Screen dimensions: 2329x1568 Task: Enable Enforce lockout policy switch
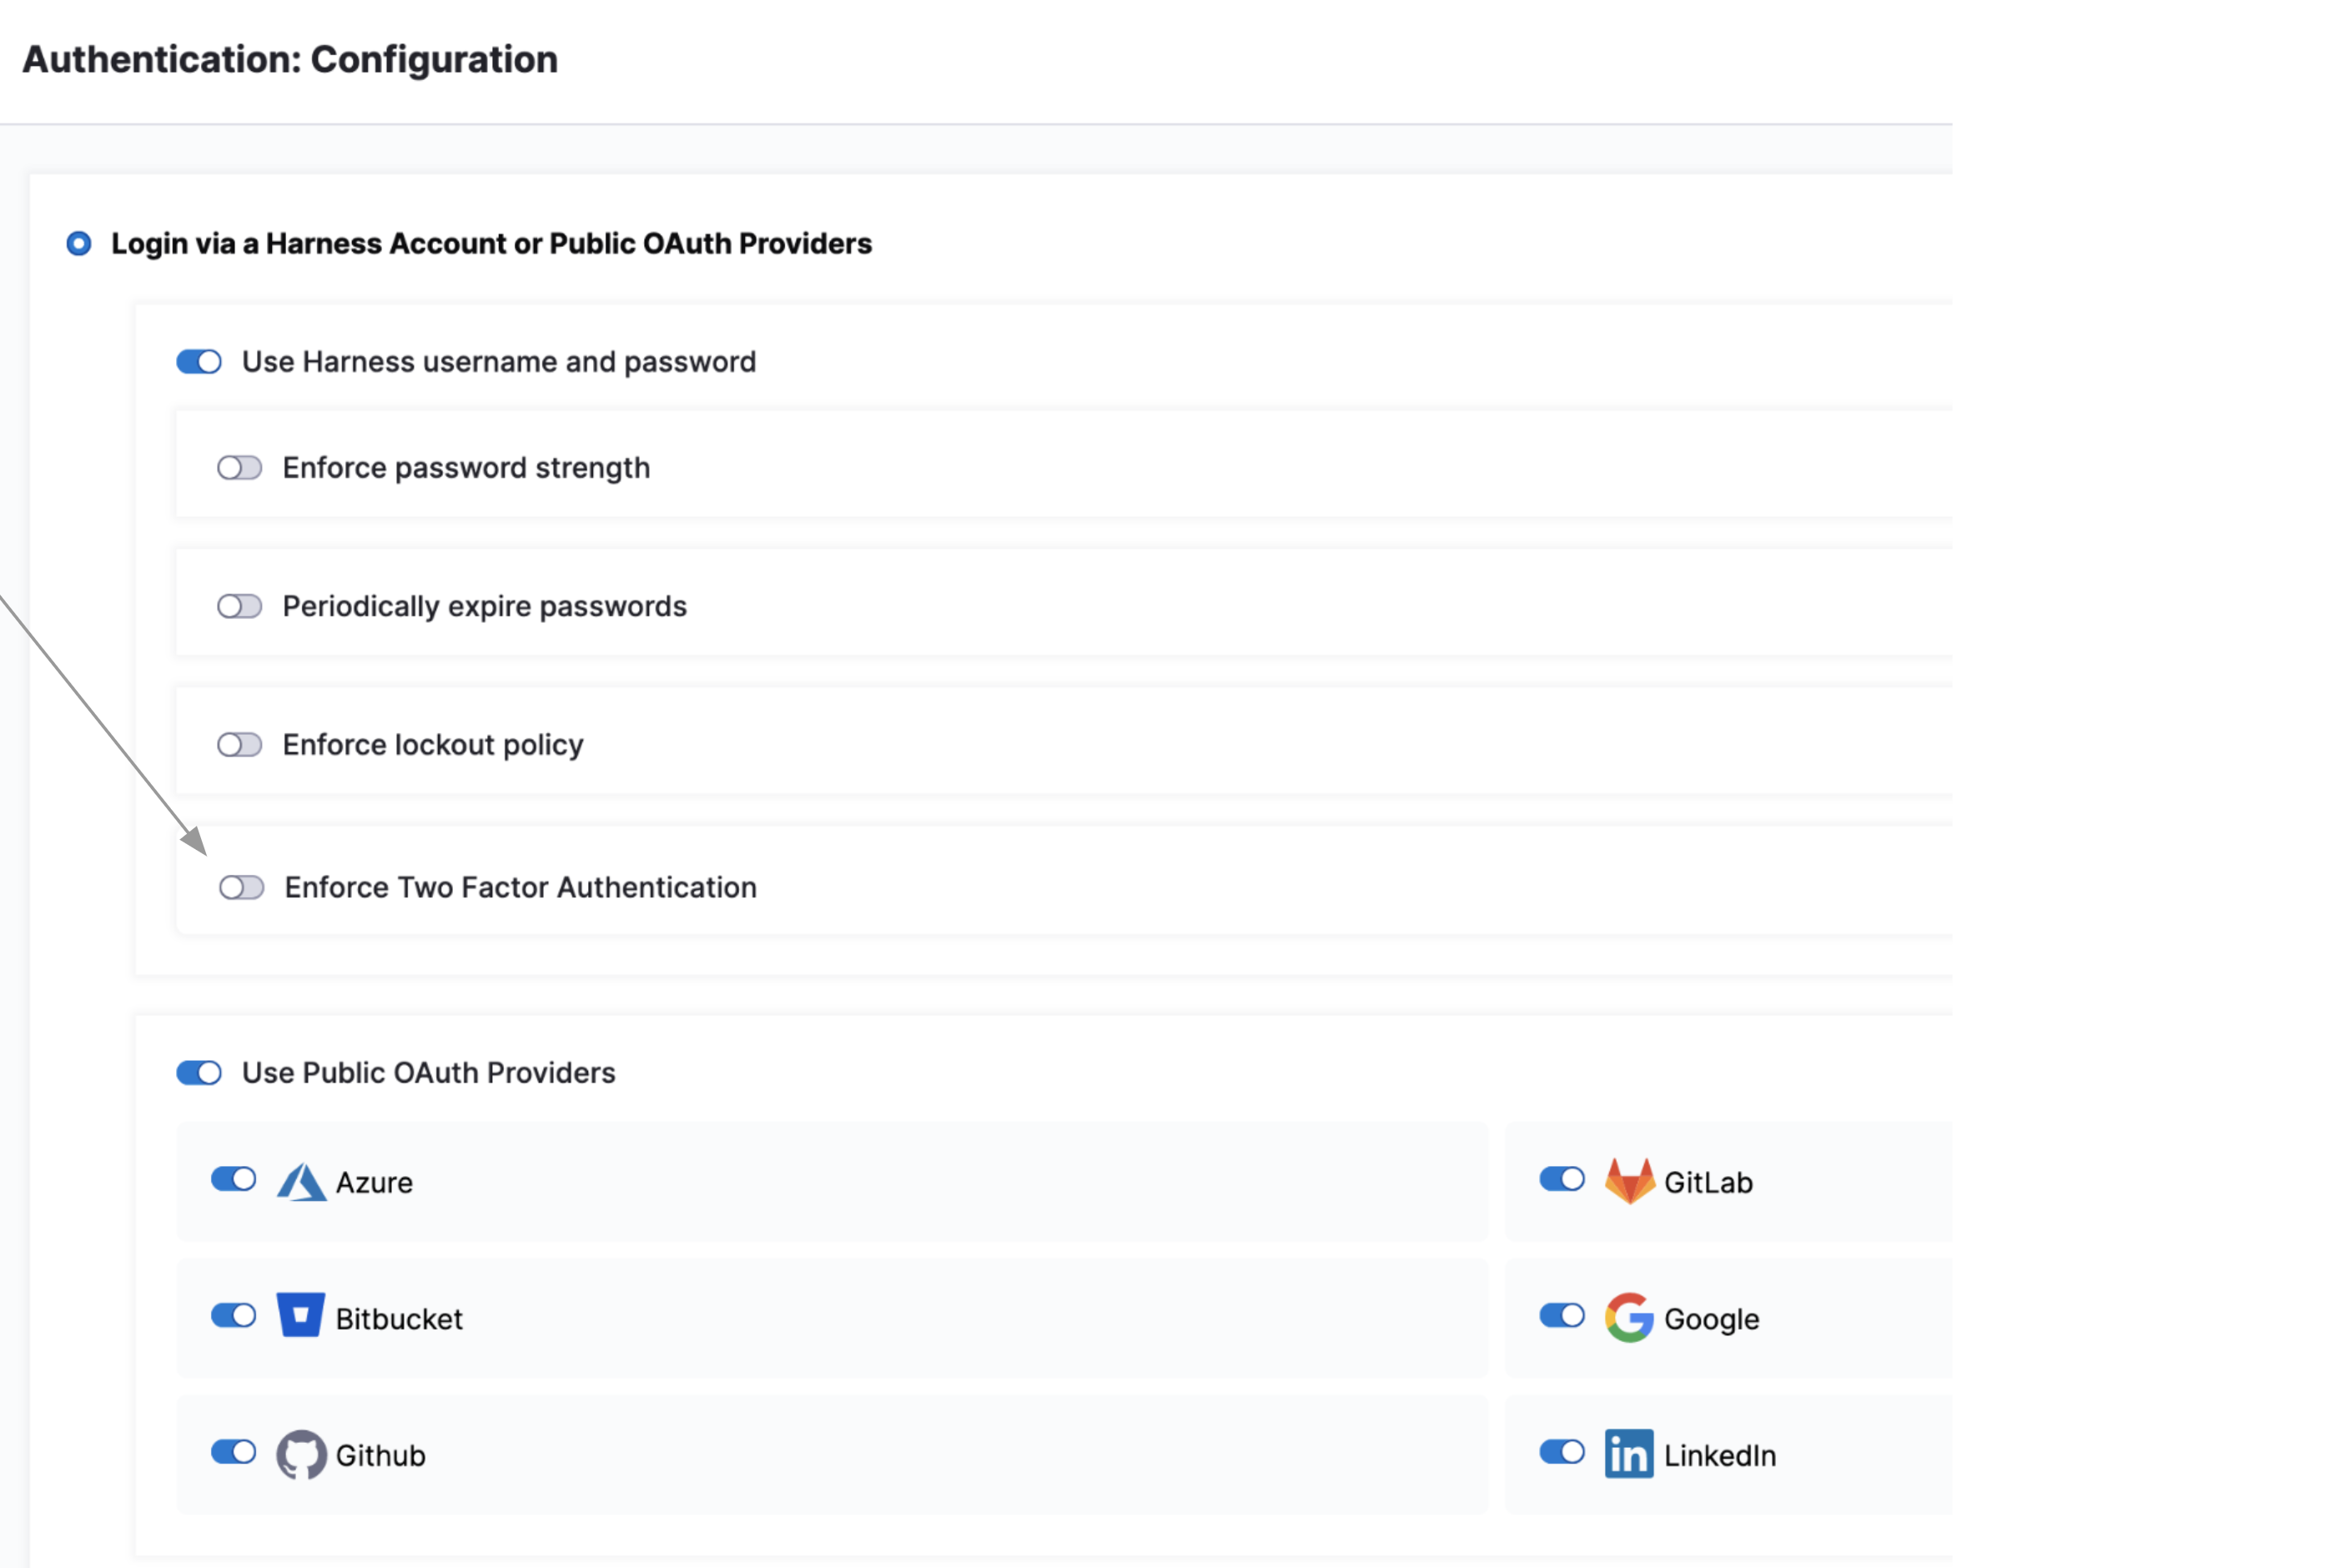tap(240, 745)
